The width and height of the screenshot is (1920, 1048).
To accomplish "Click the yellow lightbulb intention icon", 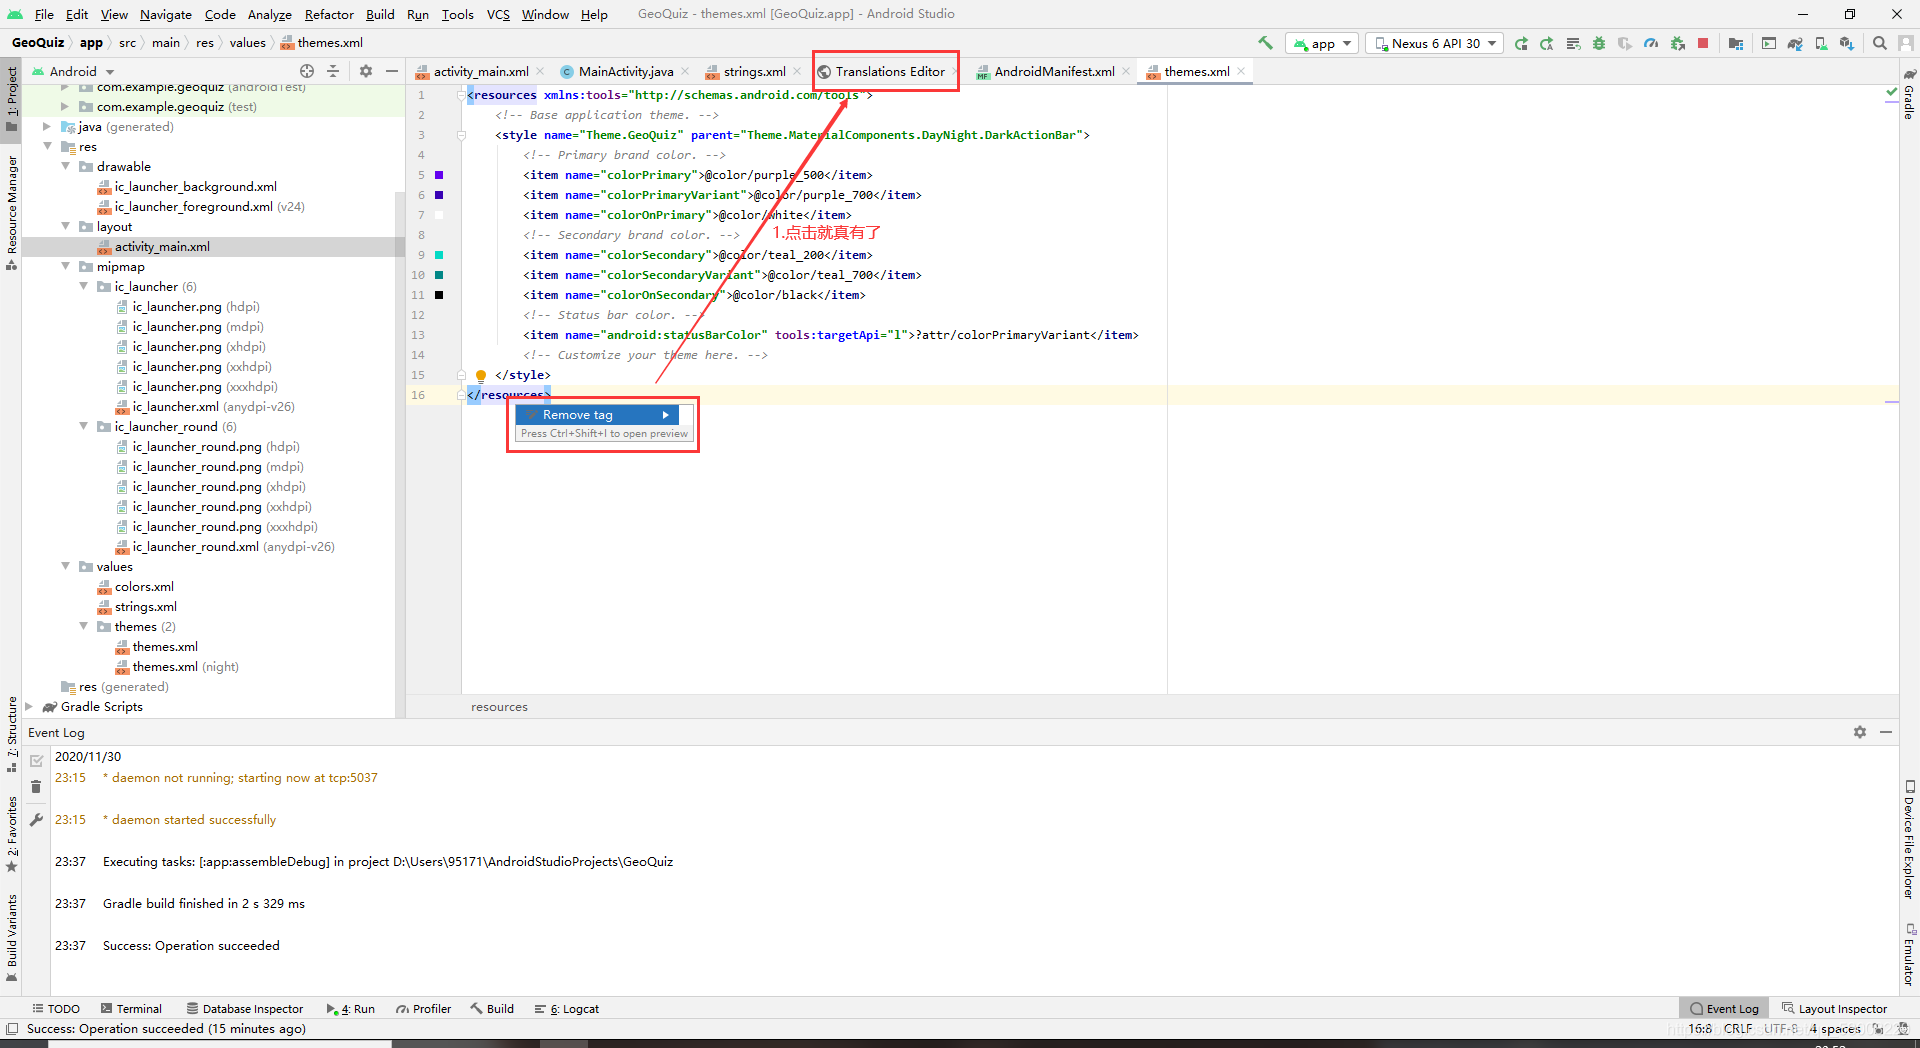I will pyautogui.click(x=481, y=376).
